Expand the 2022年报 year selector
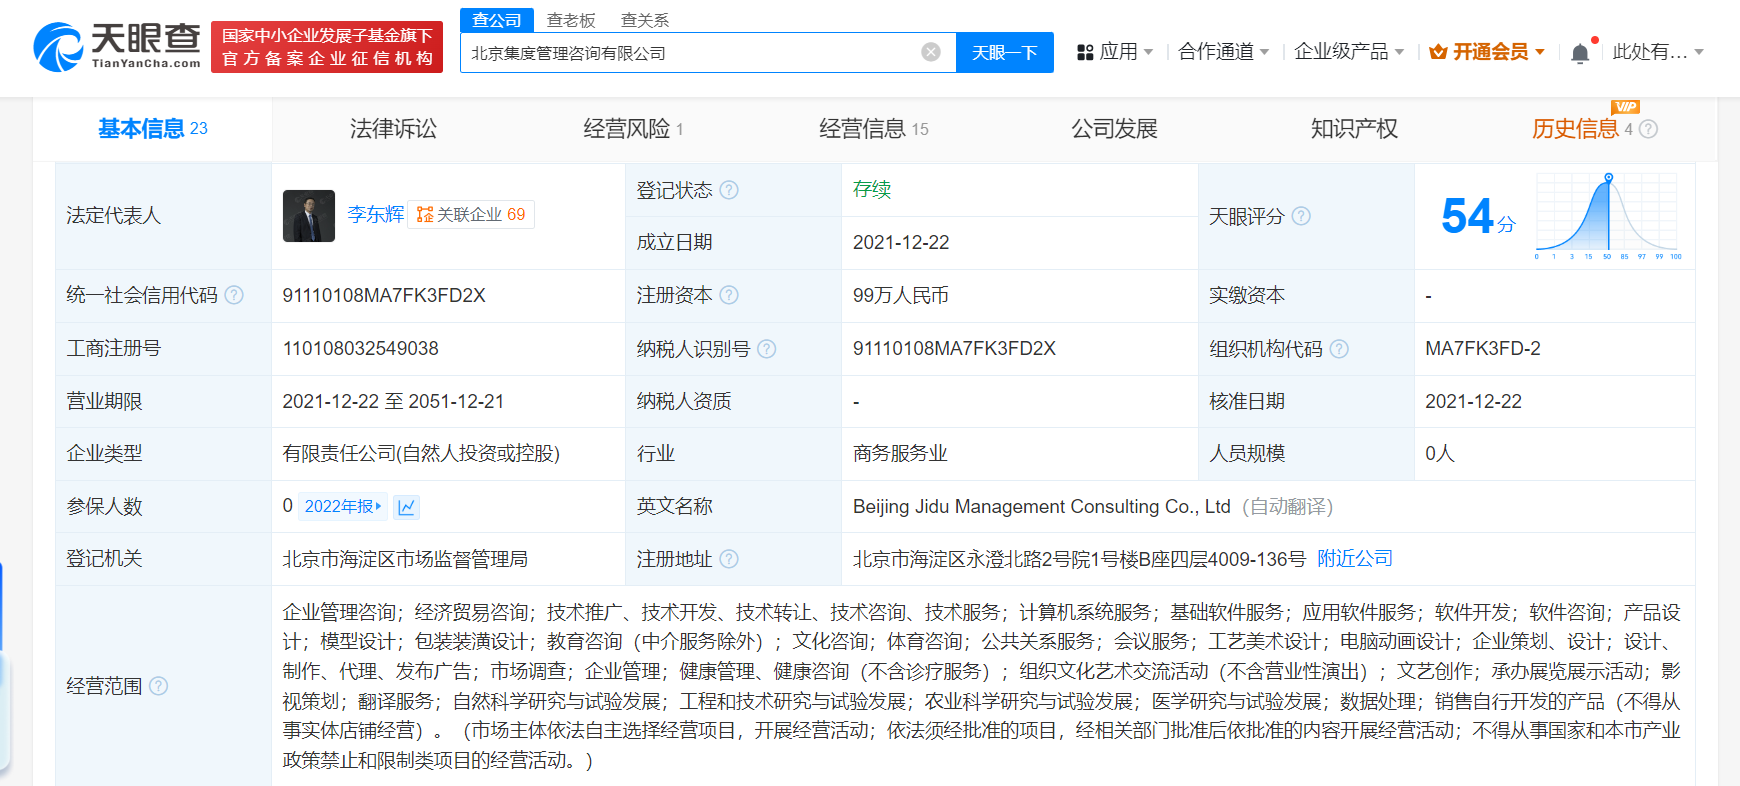The image size is (1740, 786). click(x=343, y=507)
